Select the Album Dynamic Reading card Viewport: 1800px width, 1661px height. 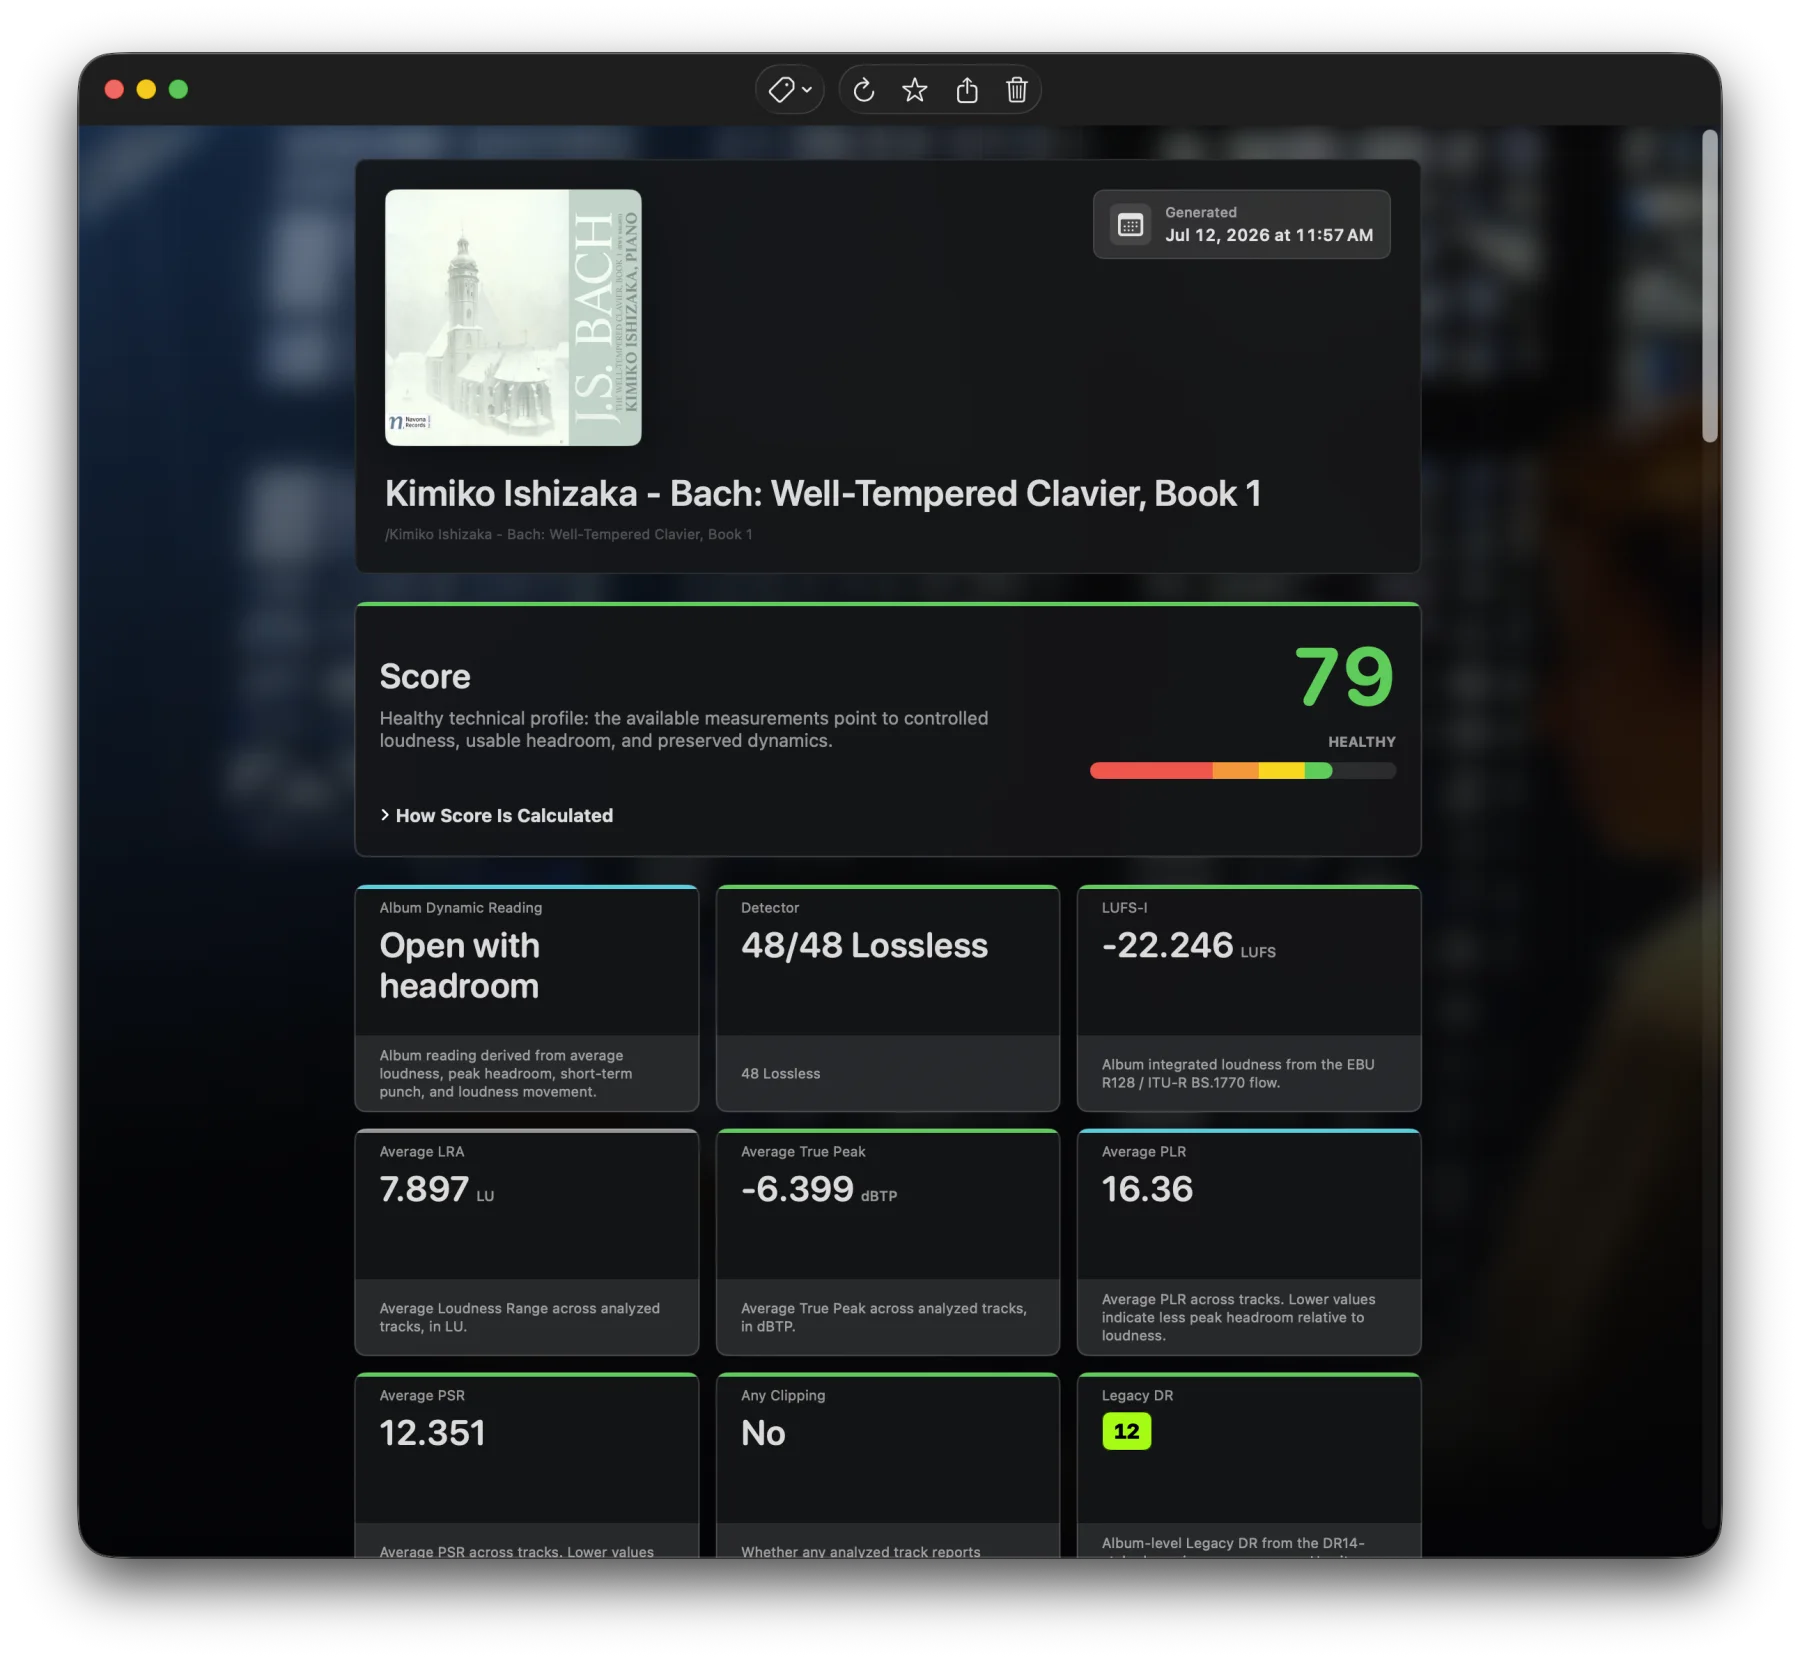click(527, 998)
